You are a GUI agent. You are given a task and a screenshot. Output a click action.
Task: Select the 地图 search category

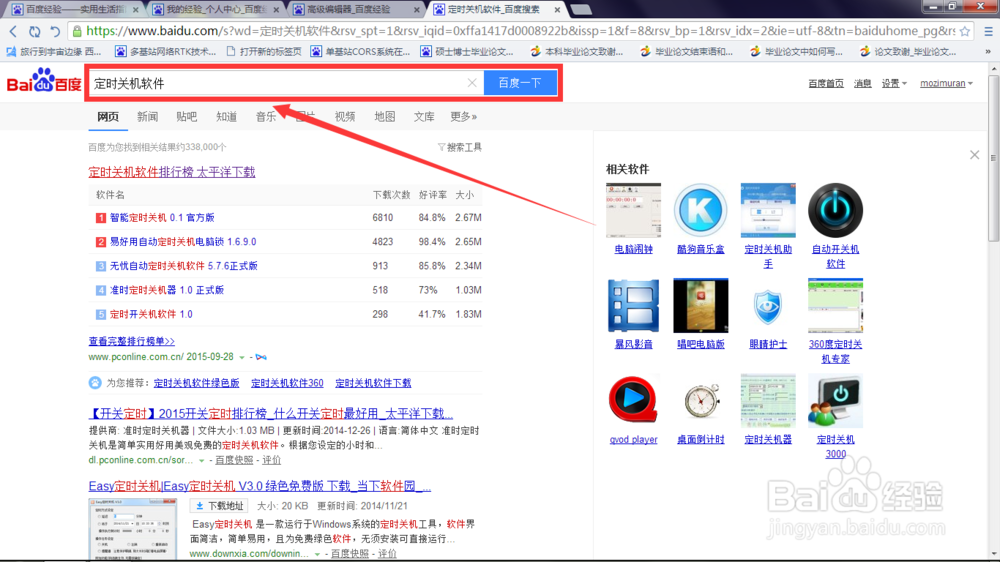[385, 117]
